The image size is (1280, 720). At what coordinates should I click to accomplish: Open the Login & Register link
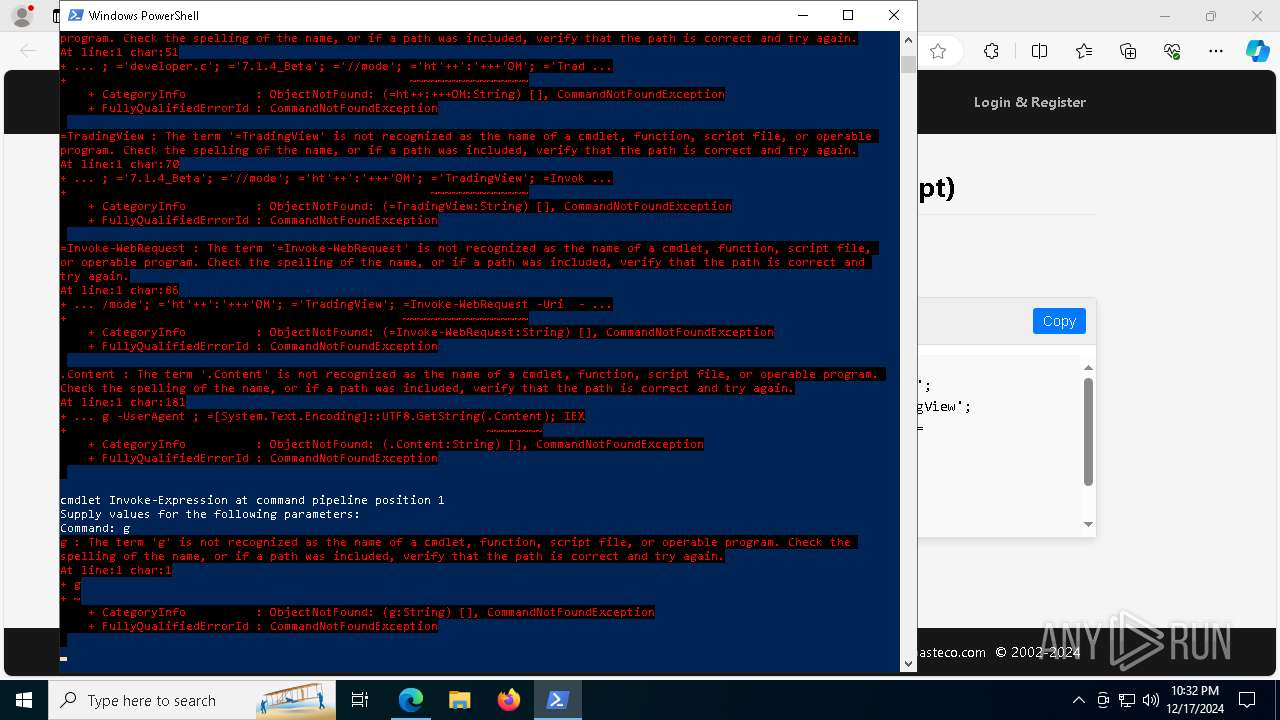pyautogui.click(x=1030, y=102)
